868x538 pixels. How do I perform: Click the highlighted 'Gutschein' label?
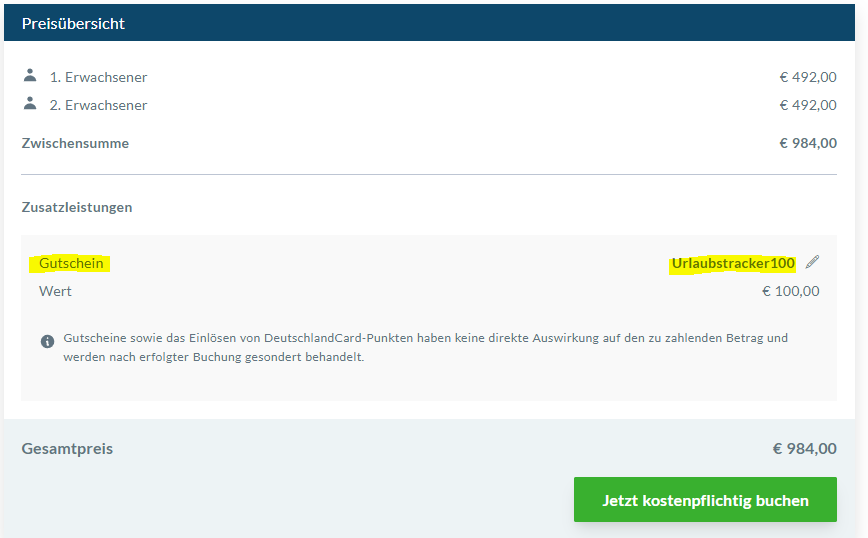coord(71,263)
